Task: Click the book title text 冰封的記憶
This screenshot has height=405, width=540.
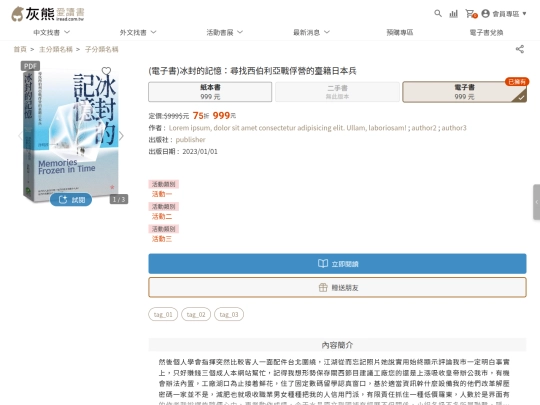Action: point(252,71)
